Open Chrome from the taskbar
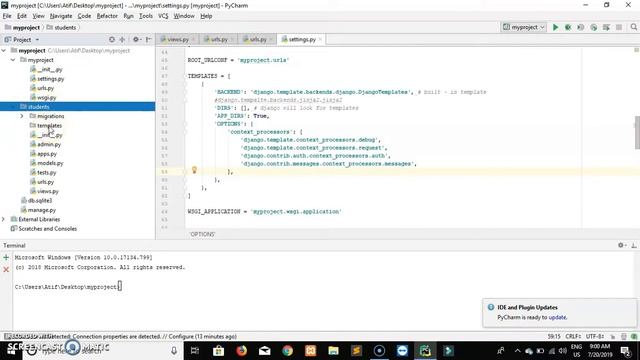This screenshot has width=640, height=360. click(x=287, y=351)
